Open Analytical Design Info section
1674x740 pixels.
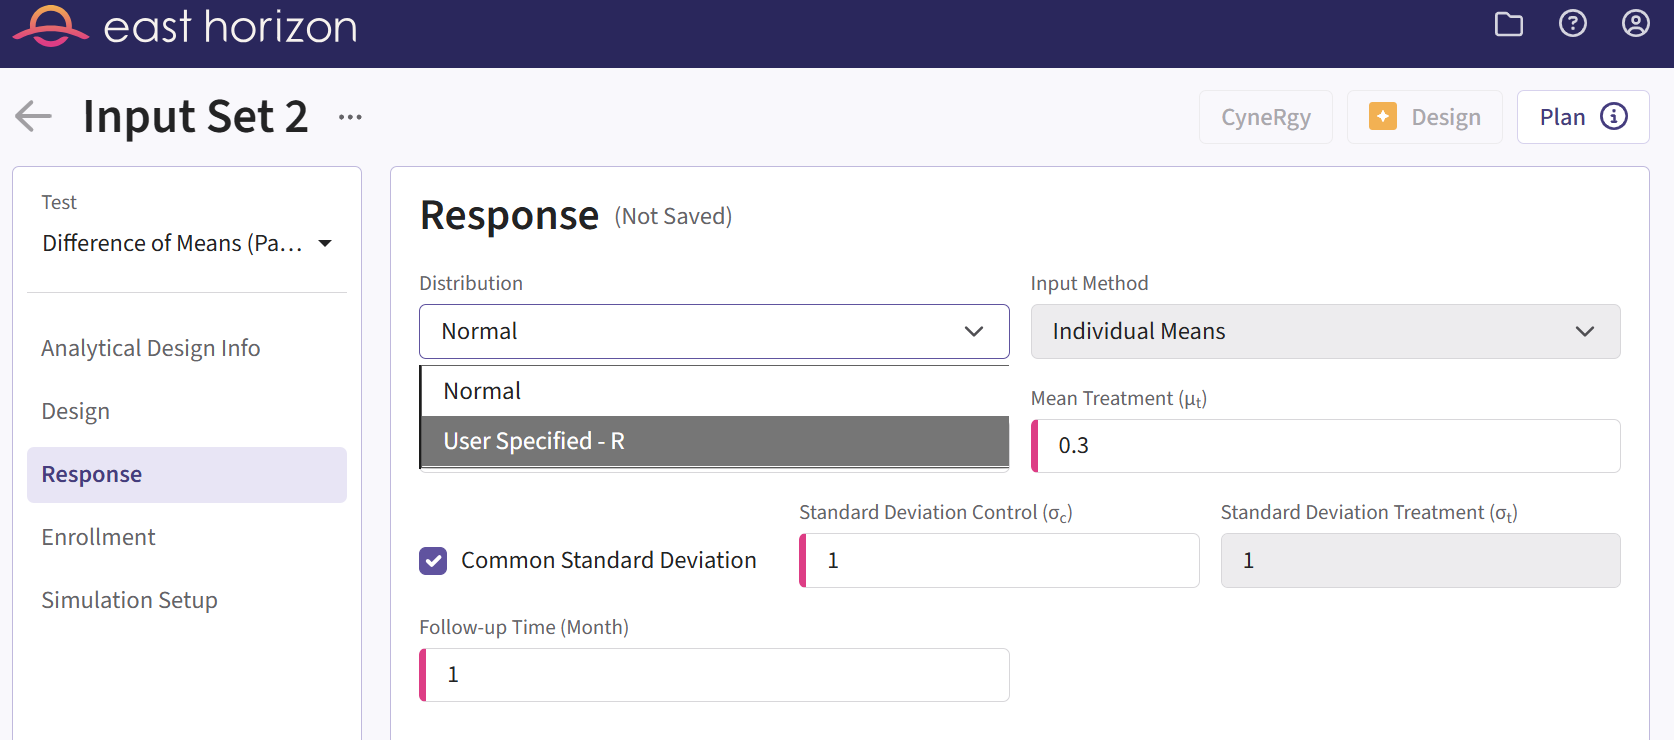(x=151, y=348)
